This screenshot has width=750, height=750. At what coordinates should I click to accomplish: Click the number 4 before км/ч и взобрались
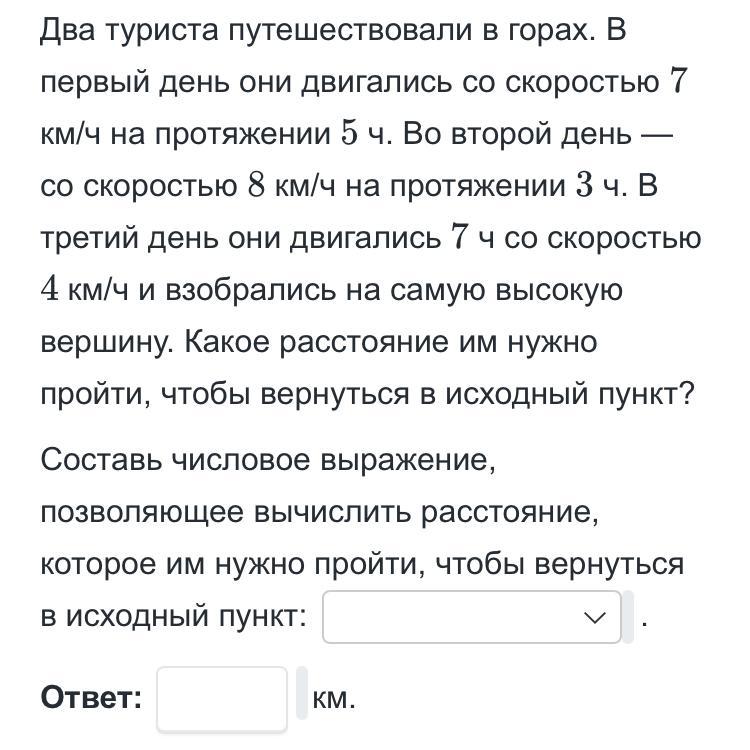click(x=50, y=289)
